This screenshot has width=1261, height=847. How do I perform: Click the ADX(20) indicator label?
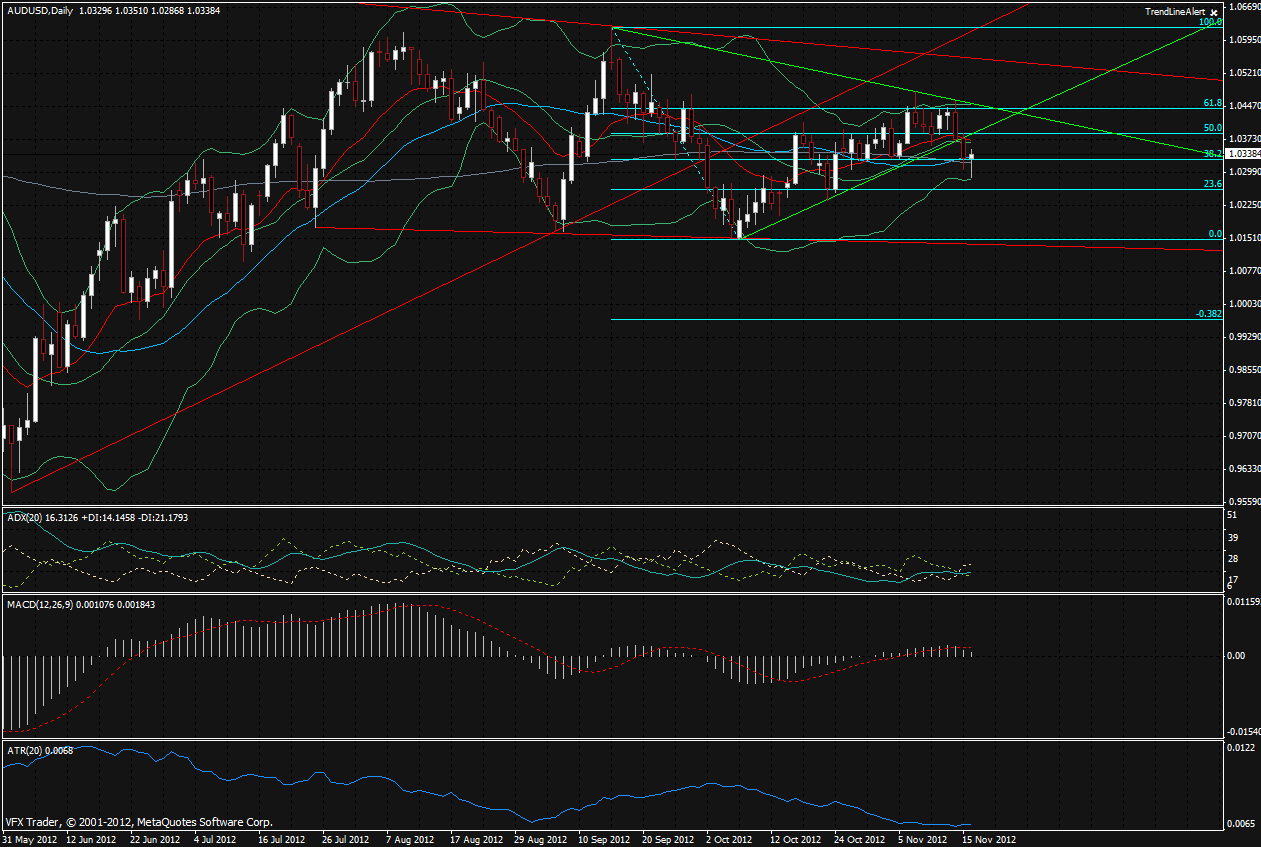click(21, 517)
